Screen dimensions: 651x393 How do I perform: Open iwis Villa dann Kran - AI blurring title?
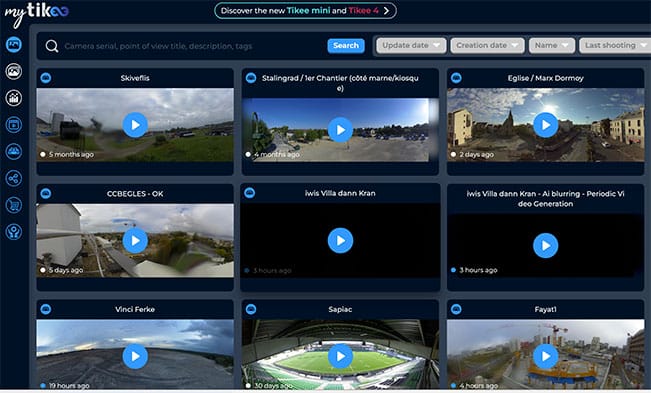[545, 198]
